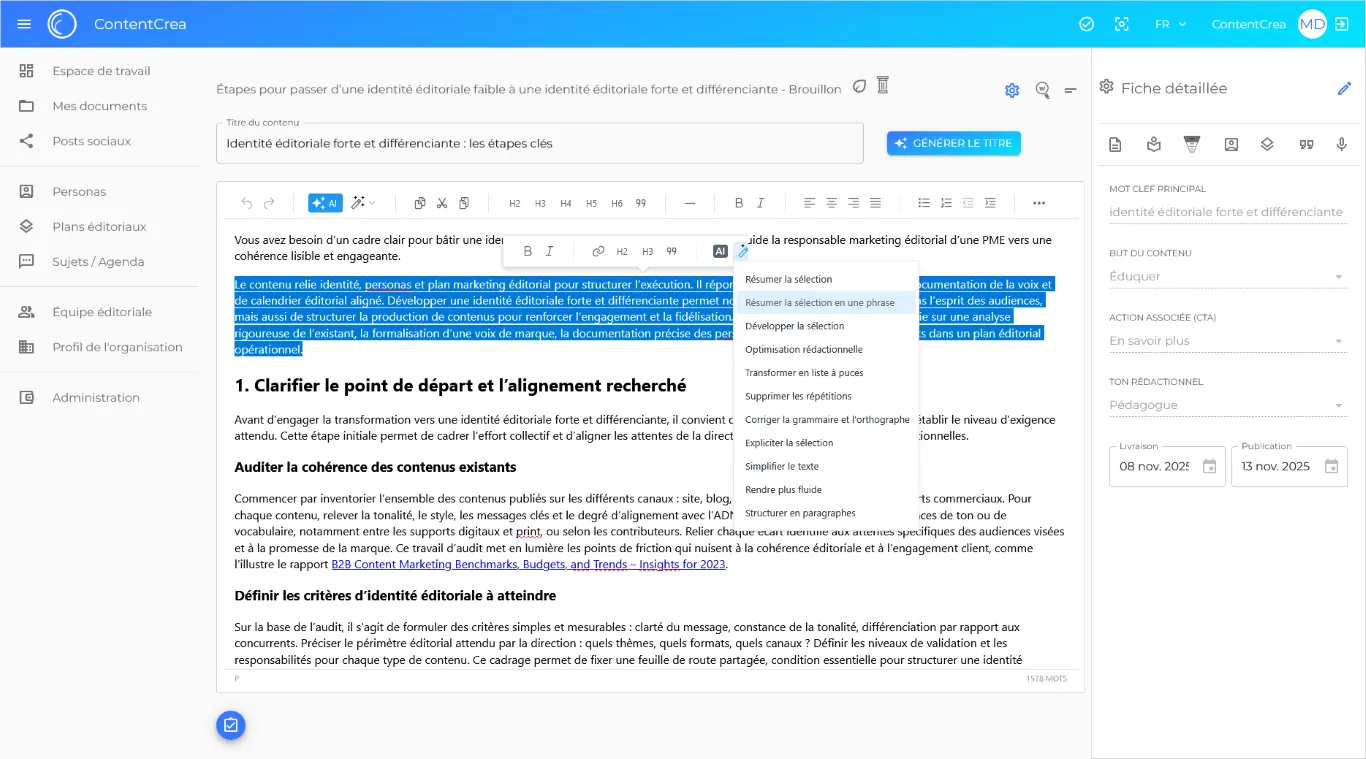Expand the FR language selector
Image resolution: width=1366 pixels, height=759 pixels.
(x=1170, y=24)
